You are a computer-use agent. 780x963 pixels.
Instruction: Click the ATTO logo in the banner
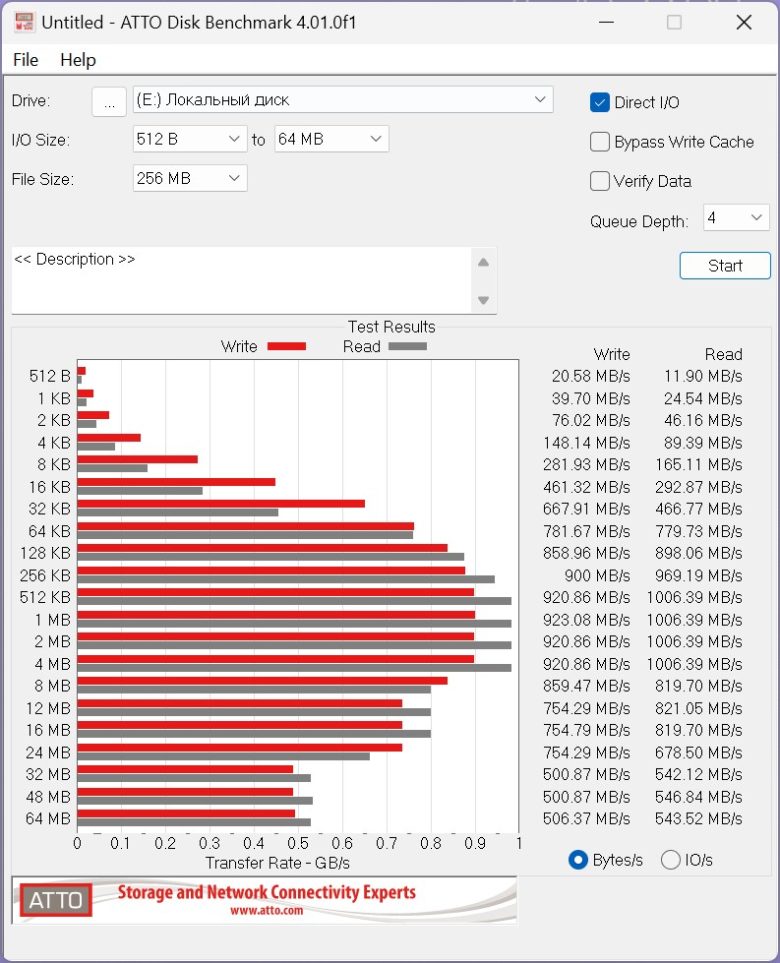(x=56, y=900)
